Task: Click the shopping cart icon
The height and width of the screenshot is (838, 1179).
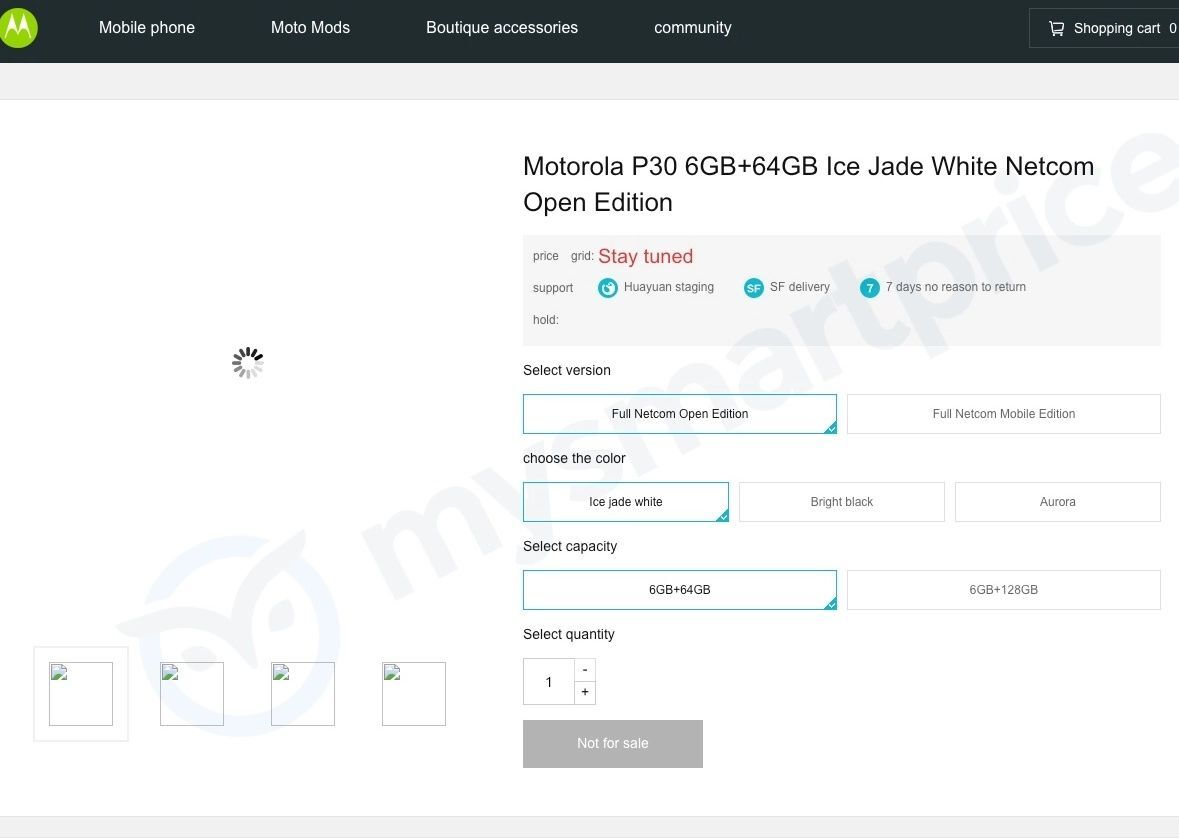Action: click(1056, 28)
